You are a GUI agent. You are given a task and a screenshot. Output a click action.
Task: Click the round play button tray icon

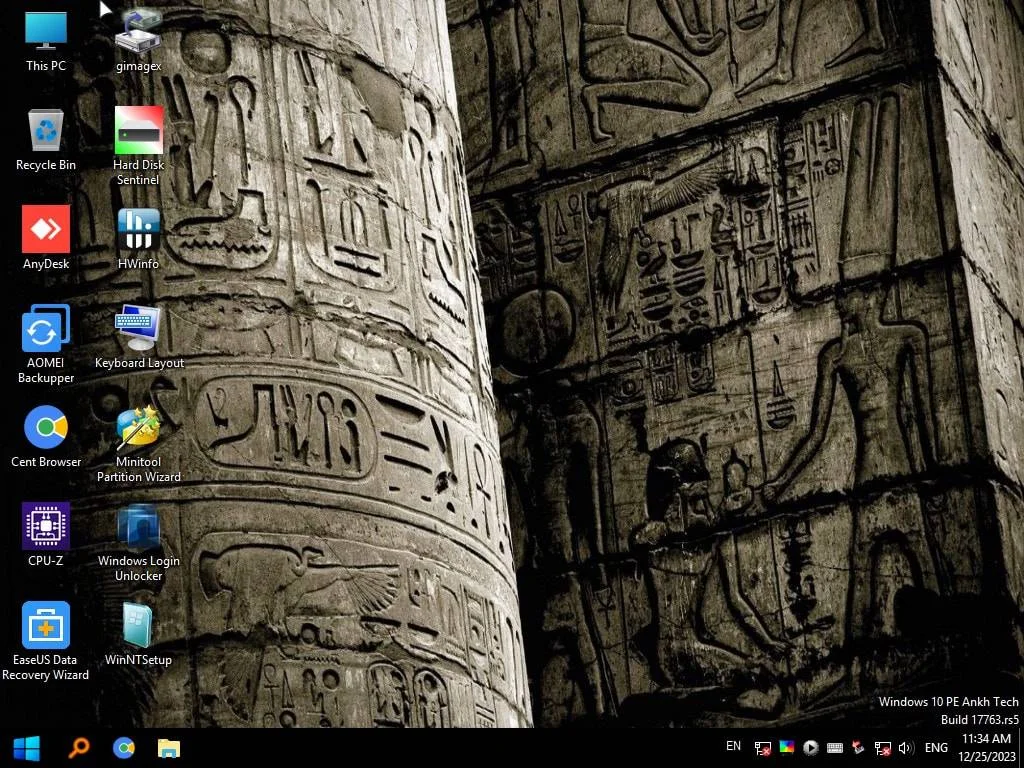[810, 748]
